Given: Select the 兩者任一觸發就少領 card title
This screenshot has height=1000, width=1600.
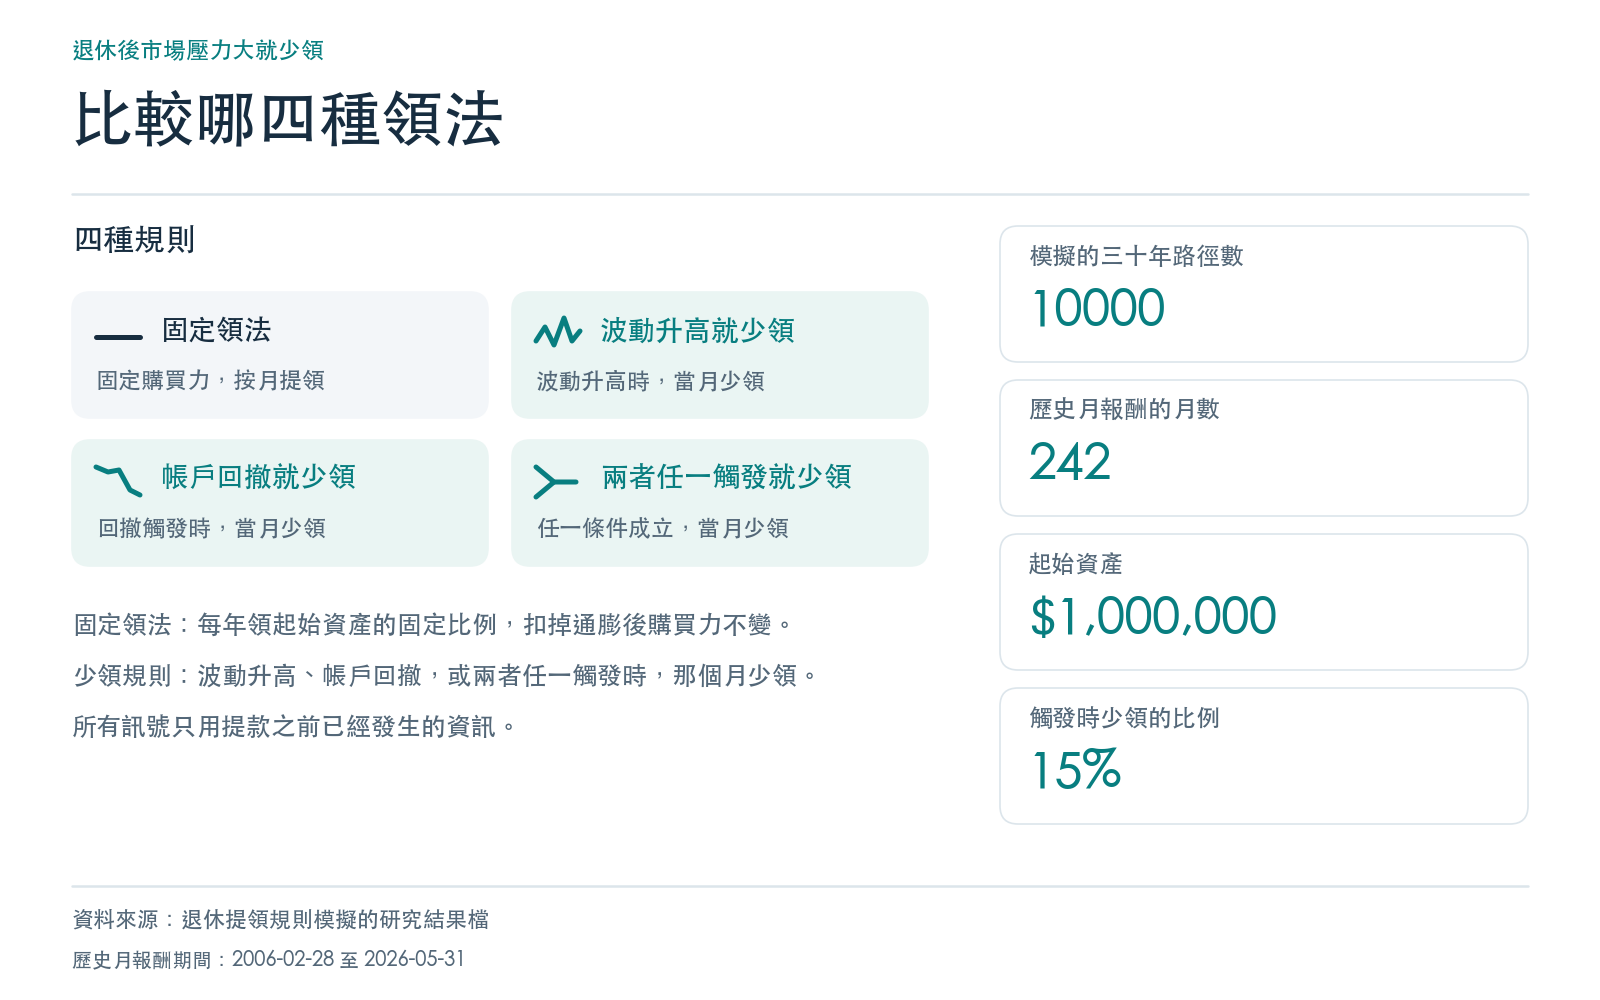Looking at the screenshot, I should tap(727, 477).
